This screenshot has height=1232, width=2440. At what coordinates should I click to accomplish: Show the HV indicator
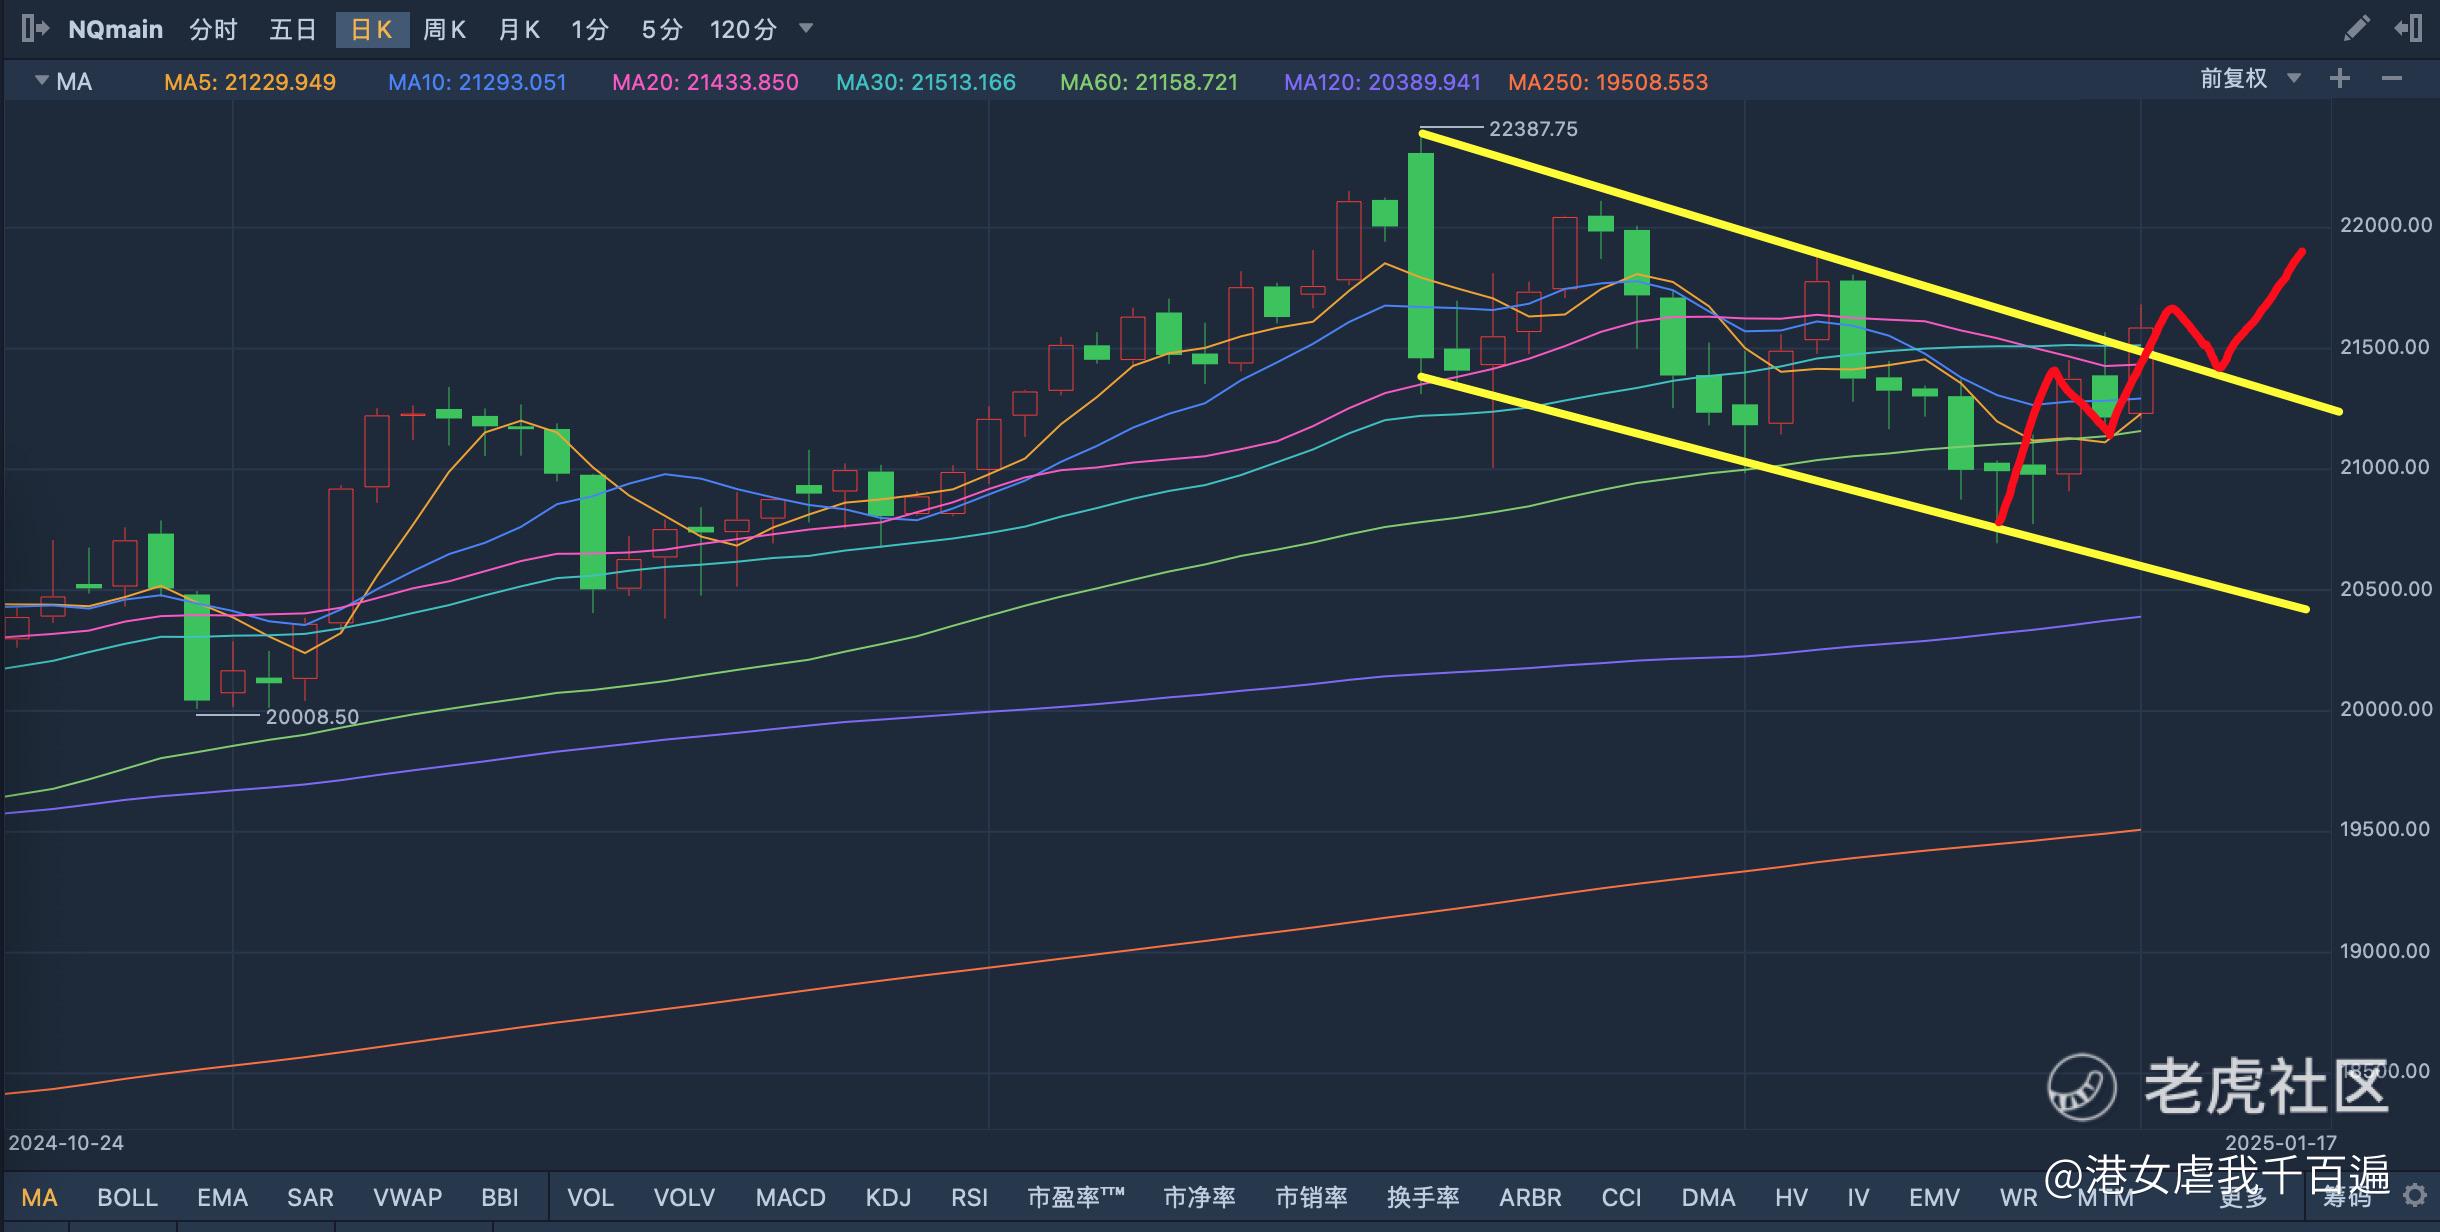coord(1791,1197)
